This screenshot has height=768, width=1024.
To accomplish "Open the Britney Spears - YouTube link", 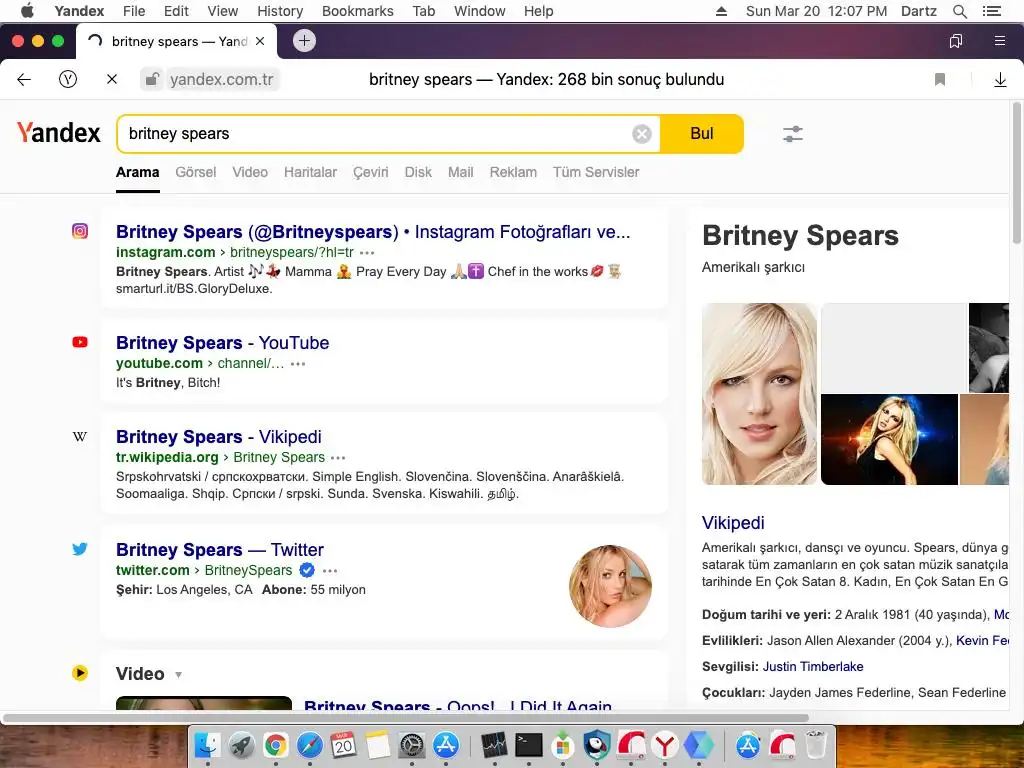I will (x=222, y=343).
